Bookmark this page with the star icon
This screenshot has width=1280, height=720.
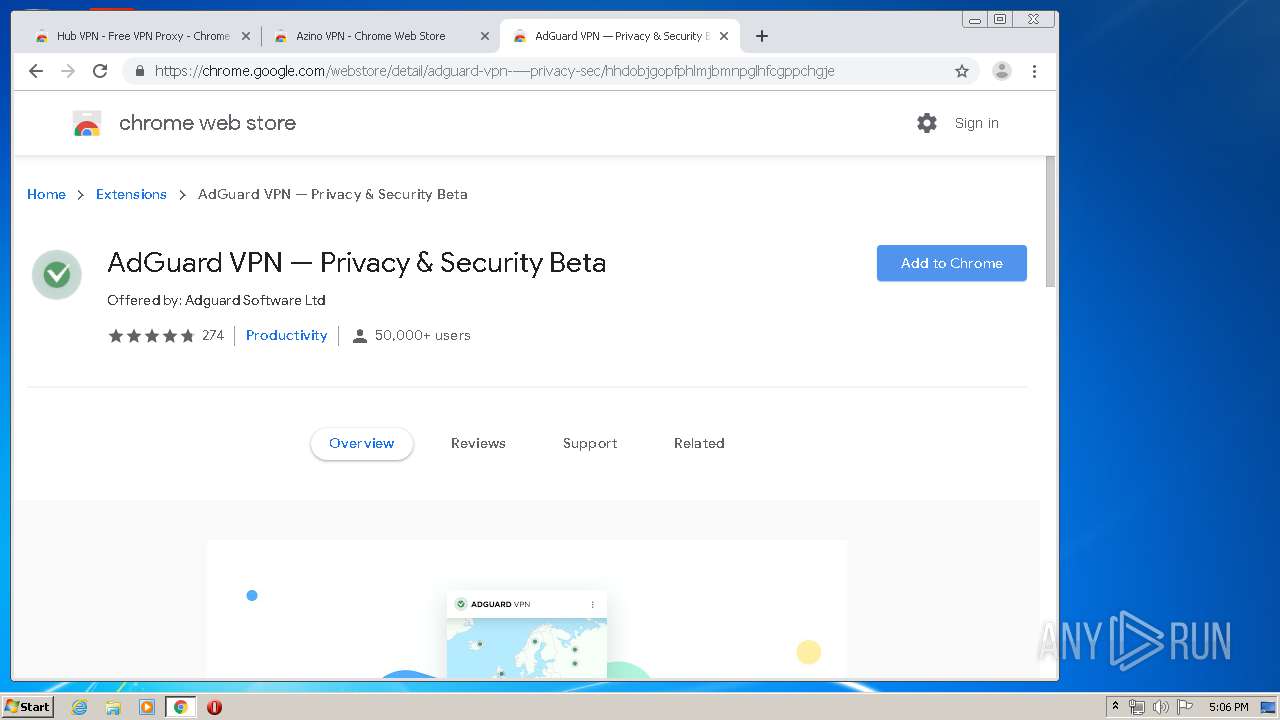(x=962, y=71)
